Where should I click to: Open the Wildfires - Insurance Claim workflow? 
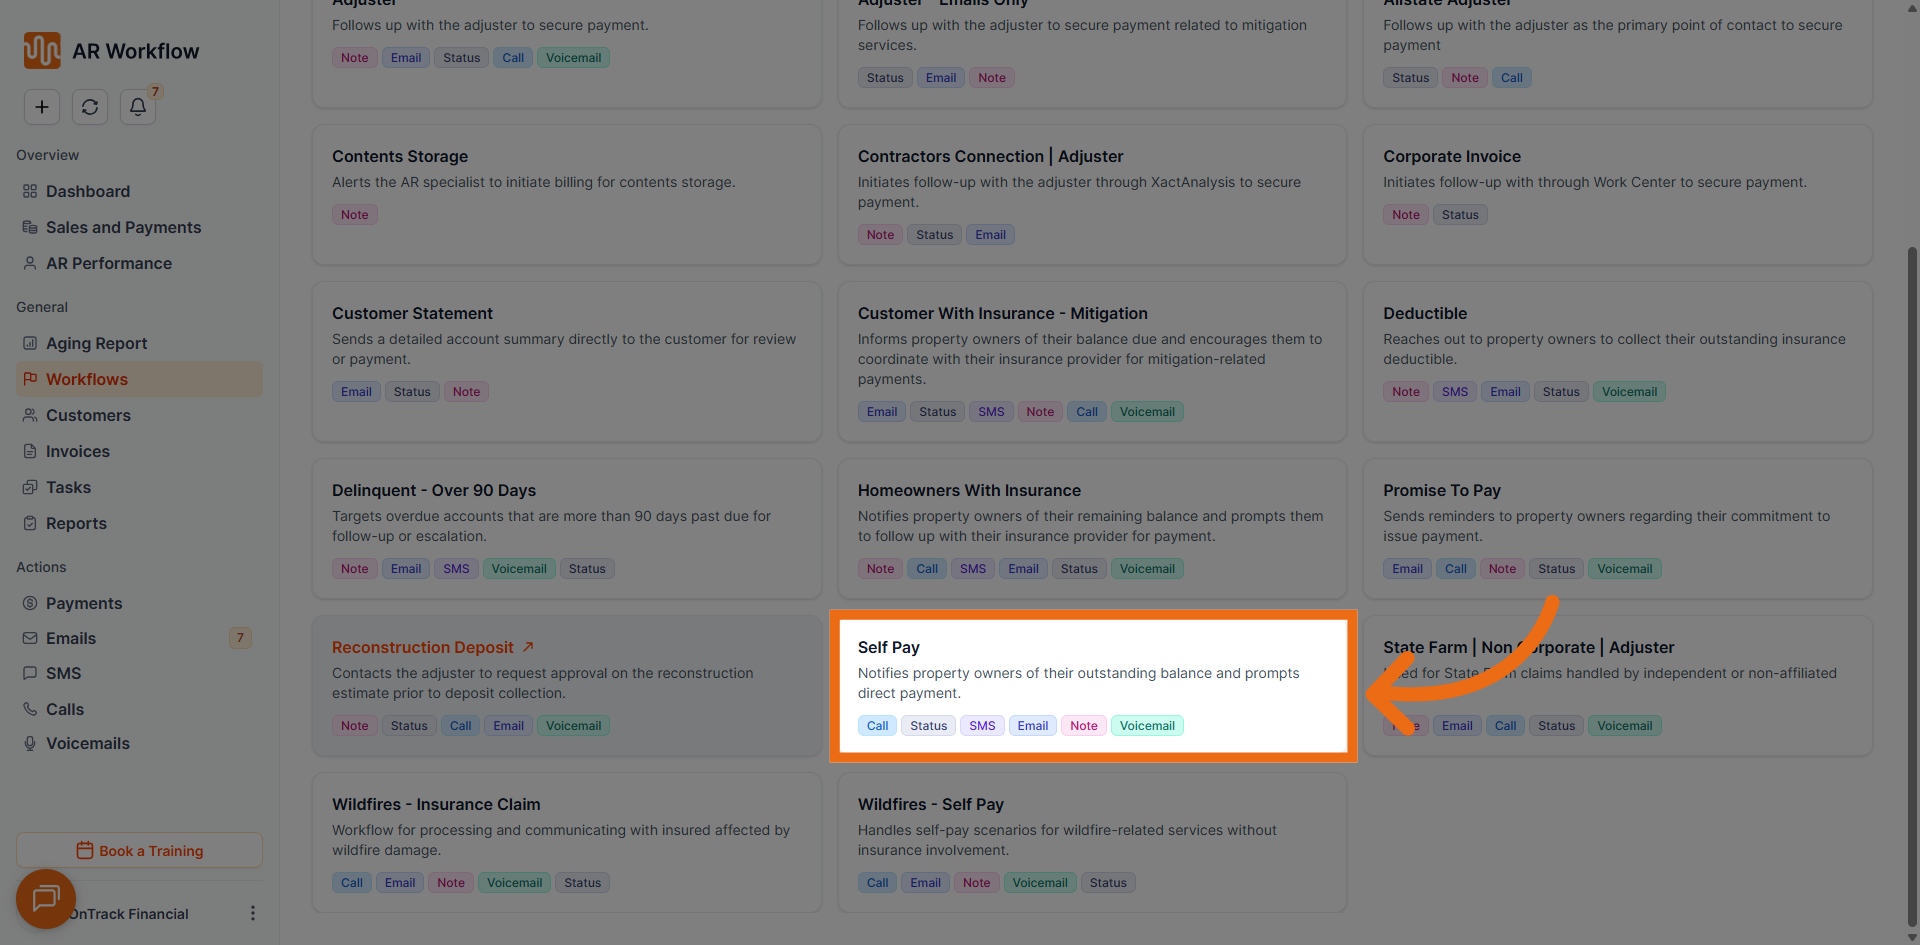tap(436, 804)
